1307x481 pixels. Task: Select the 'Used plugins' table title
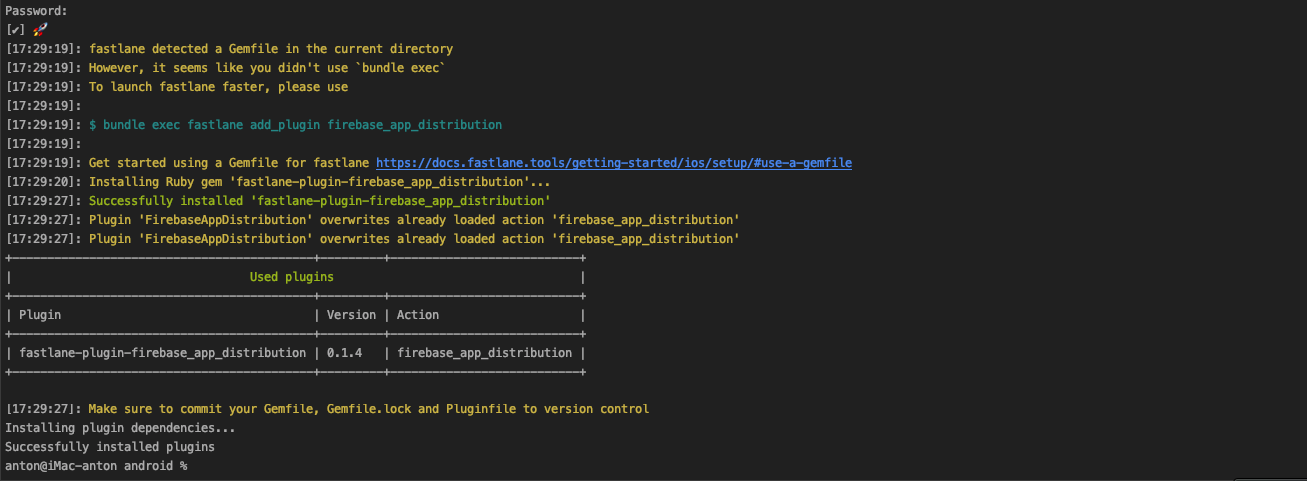pos(291,277)
